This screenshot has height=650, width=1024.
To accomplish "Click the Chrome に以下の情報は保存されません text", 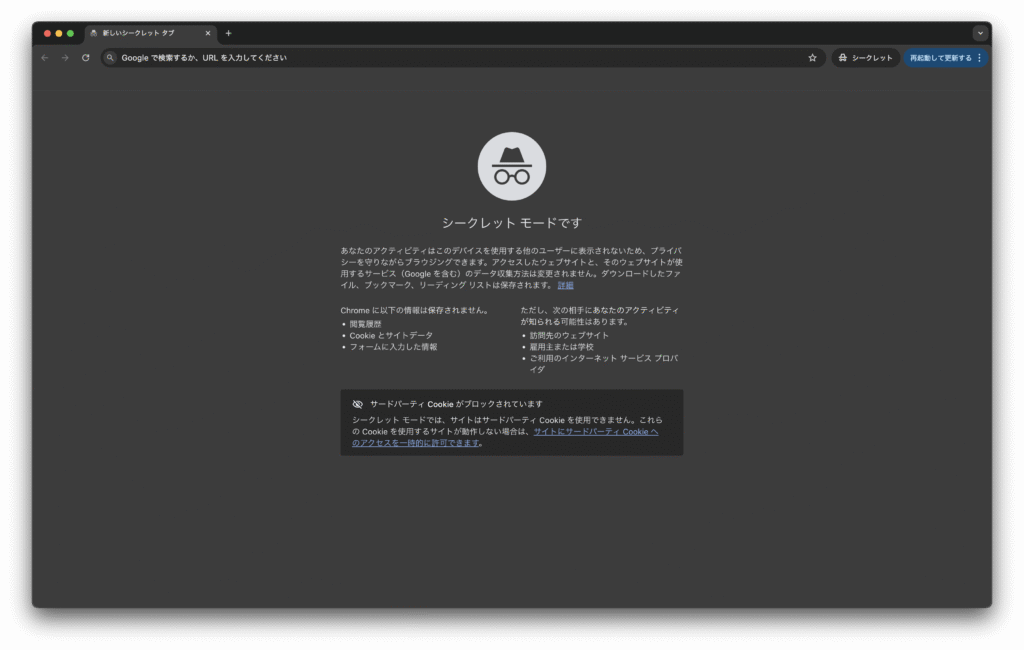I will coord(415,311).
